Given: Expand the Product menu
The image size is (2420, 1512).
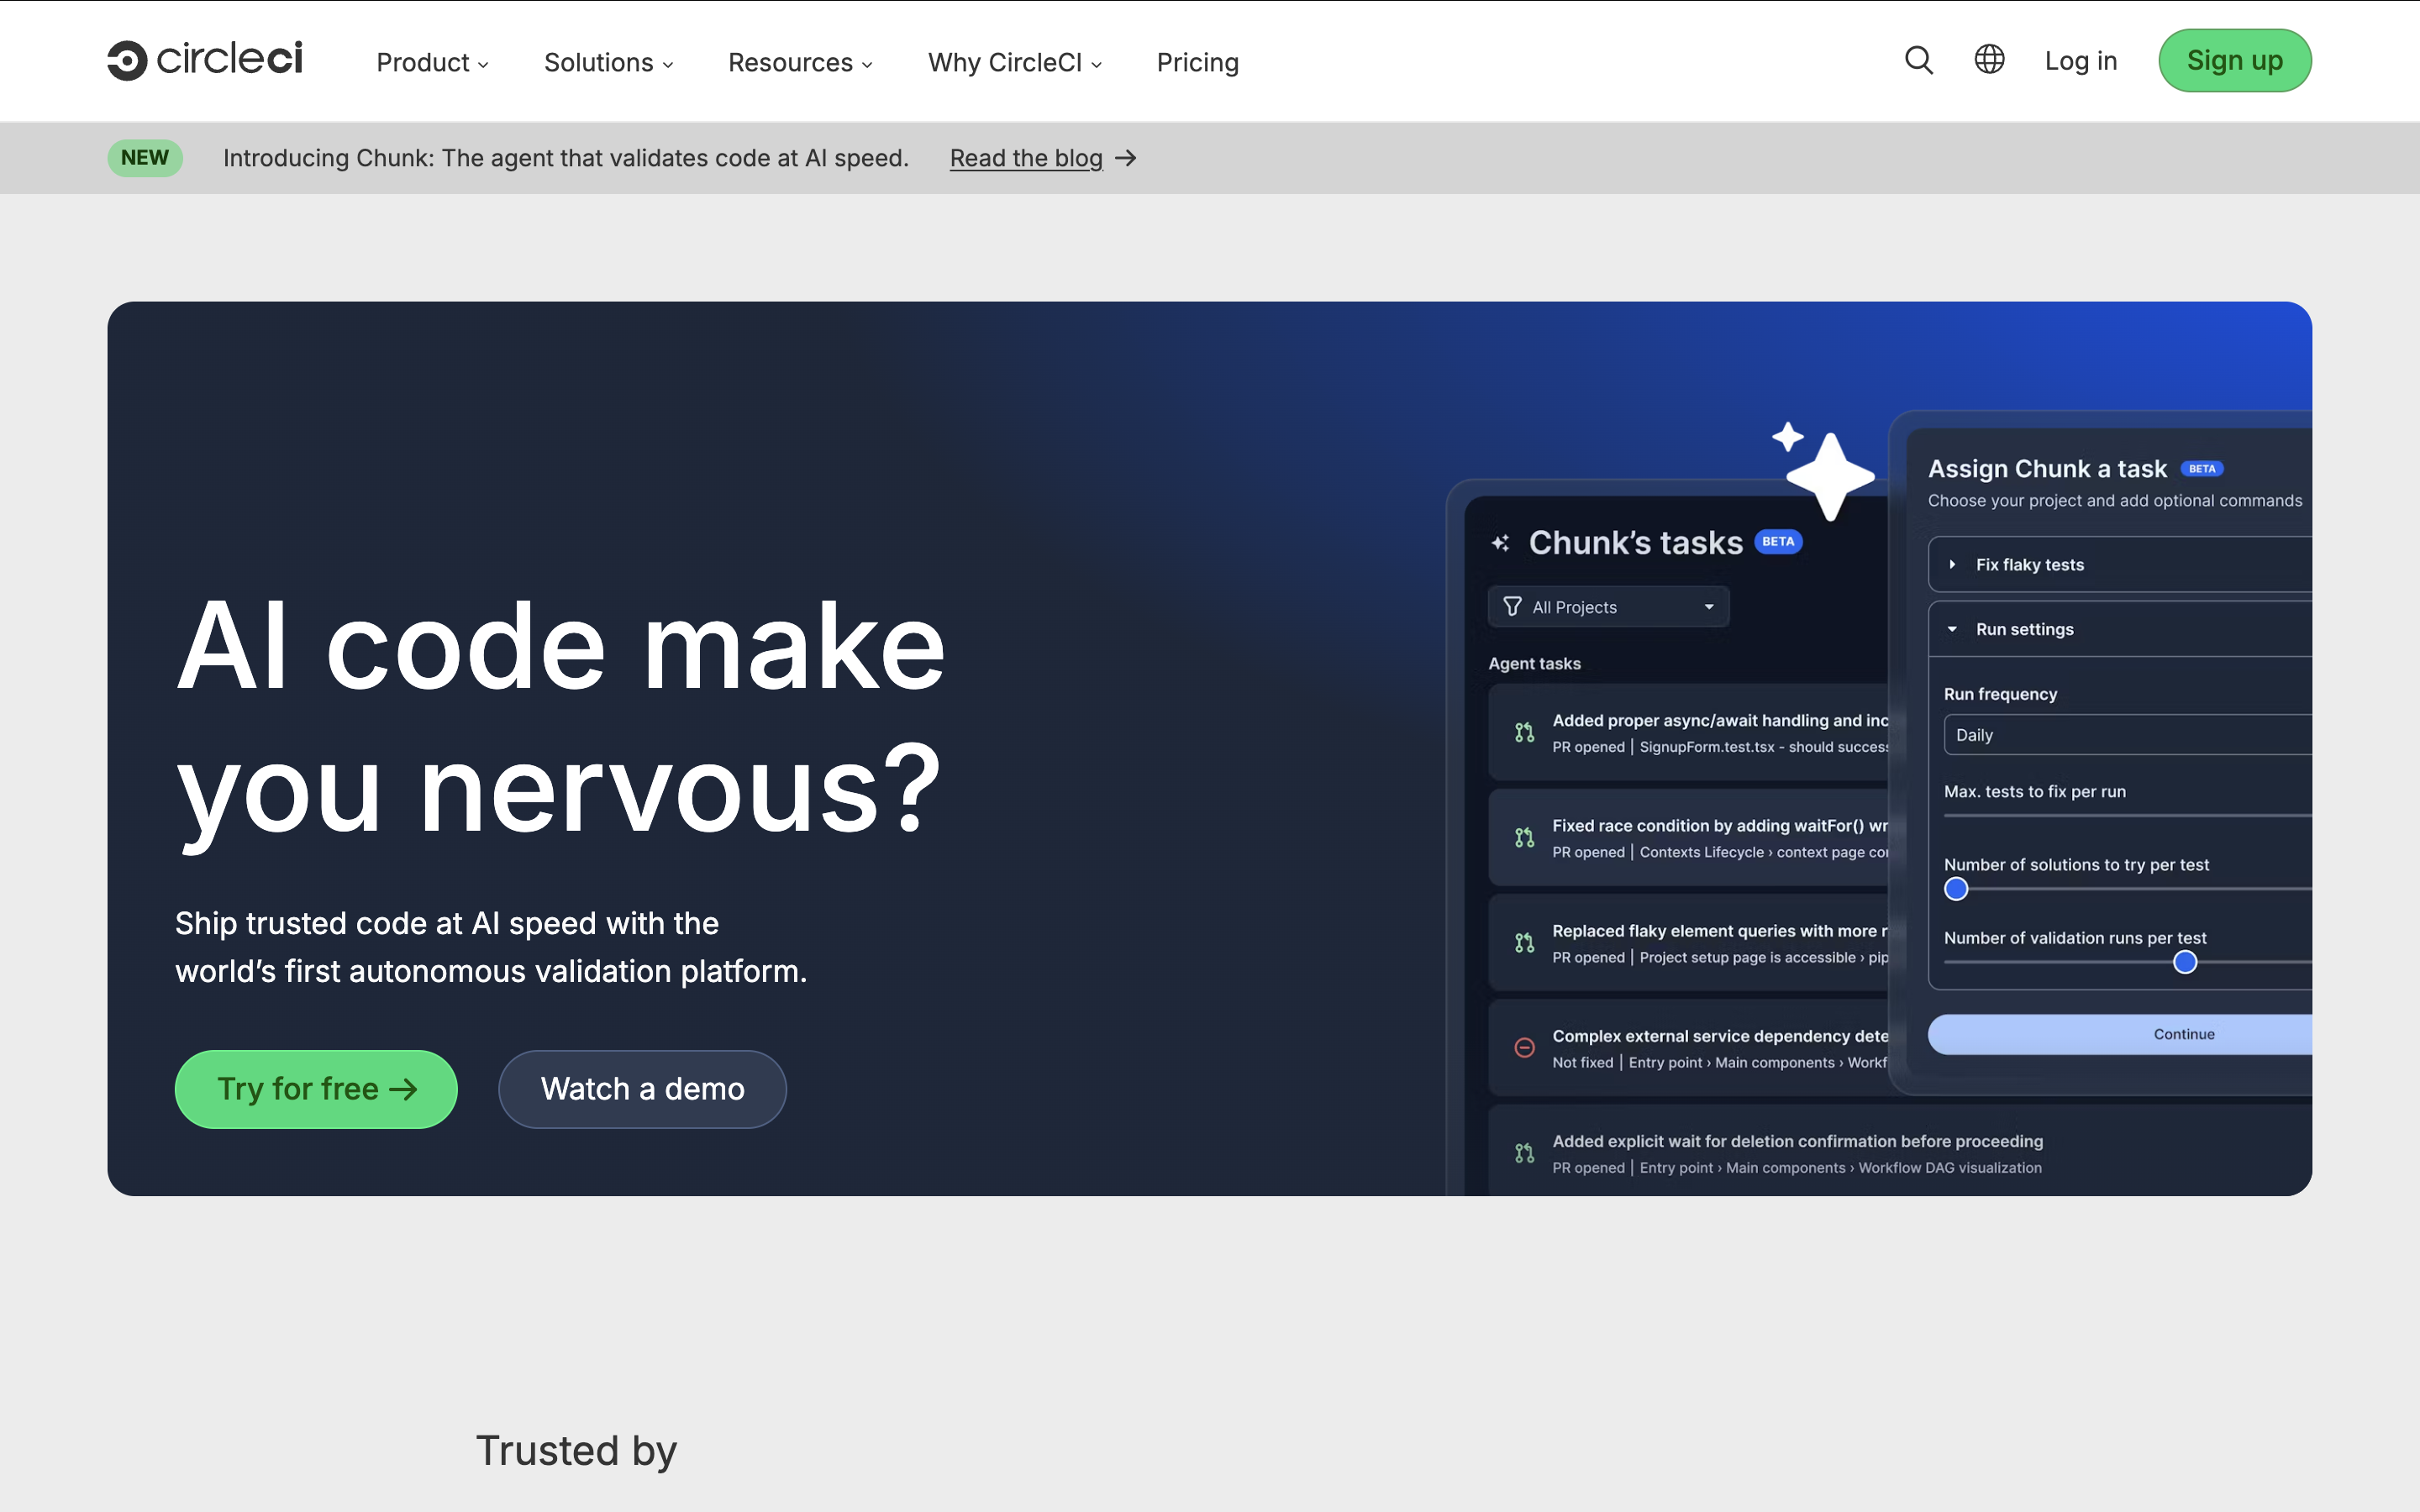Looking at the screenshot, I should pyautogui.click(x=432, y=62).
